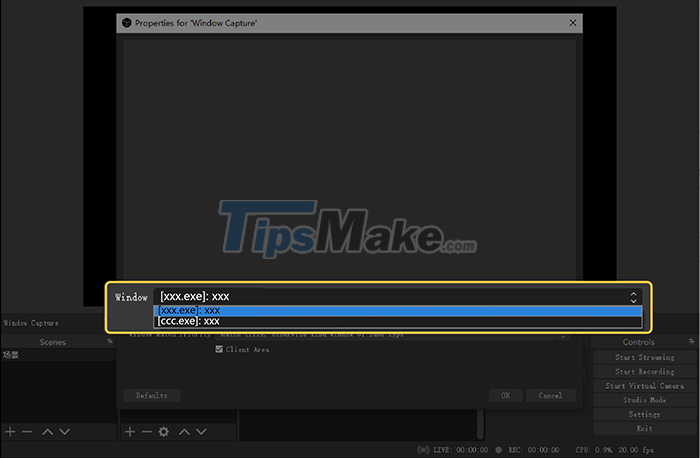Open source properties via the gear icon
700x458 pixels.
point(164,432)
